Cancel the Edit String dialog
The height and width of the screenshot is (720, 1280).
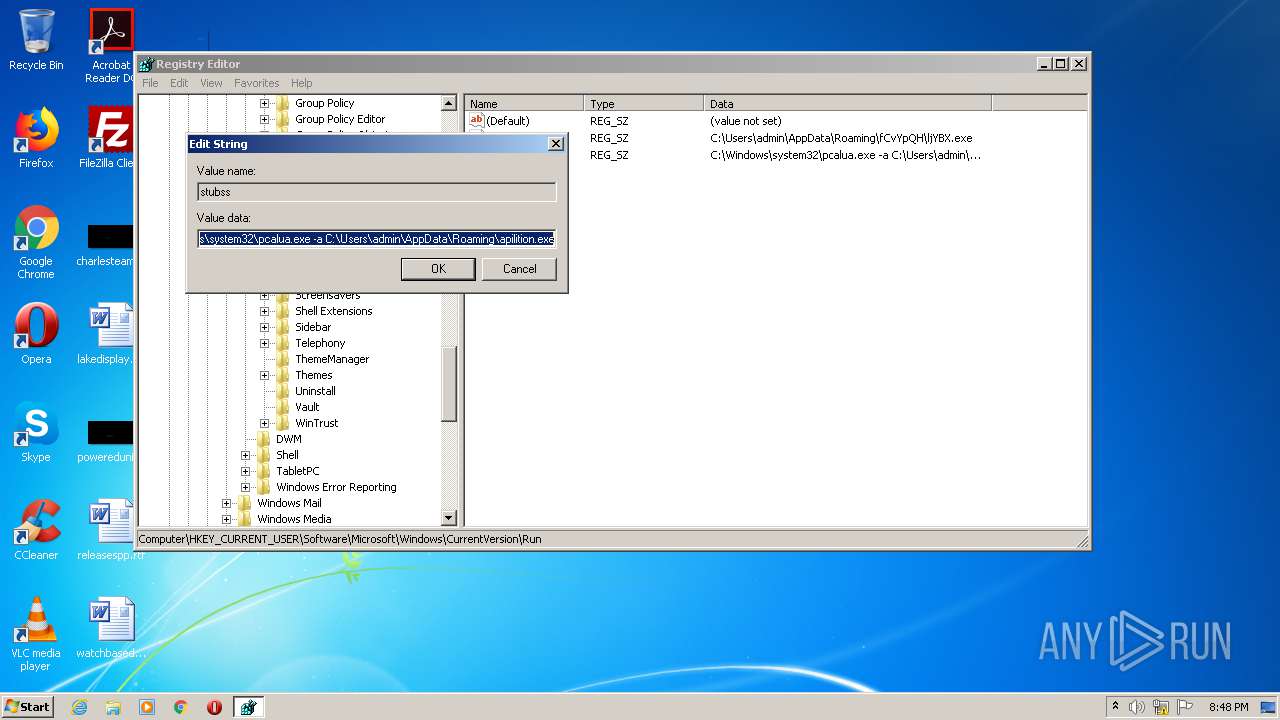point(519,269)
